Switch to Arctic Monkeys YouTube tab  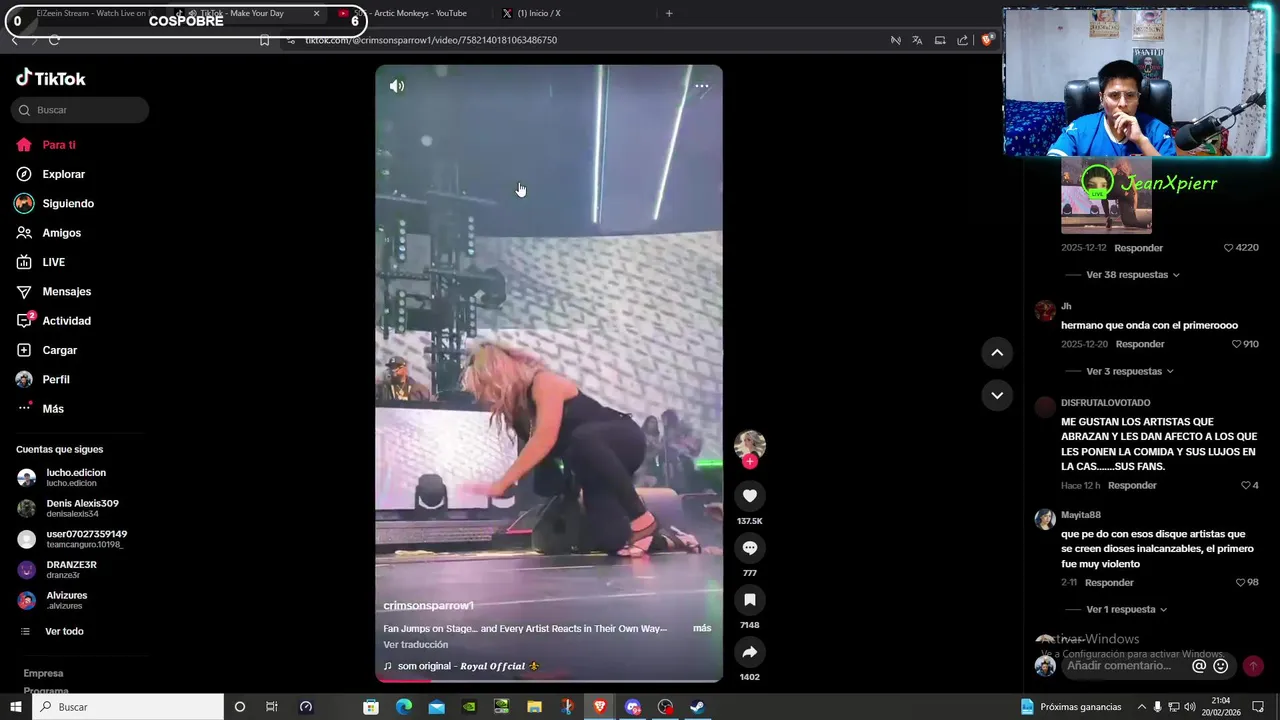[x=410, y=14]
